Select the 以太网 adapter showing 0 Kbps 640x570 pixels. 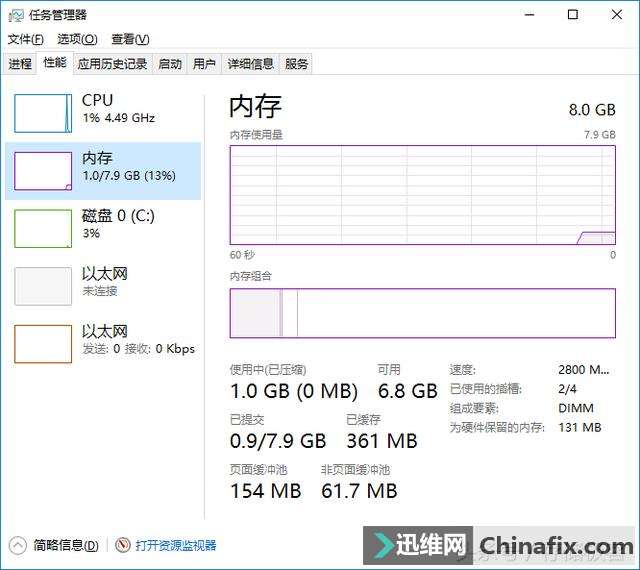pos(103,344)
